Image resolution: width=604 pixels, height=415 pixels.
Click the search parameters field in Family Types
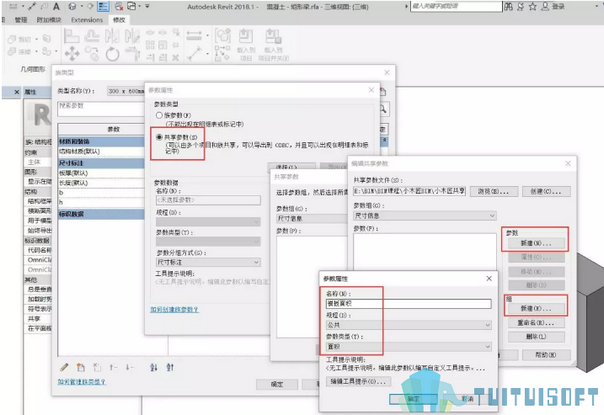[101, 109]
